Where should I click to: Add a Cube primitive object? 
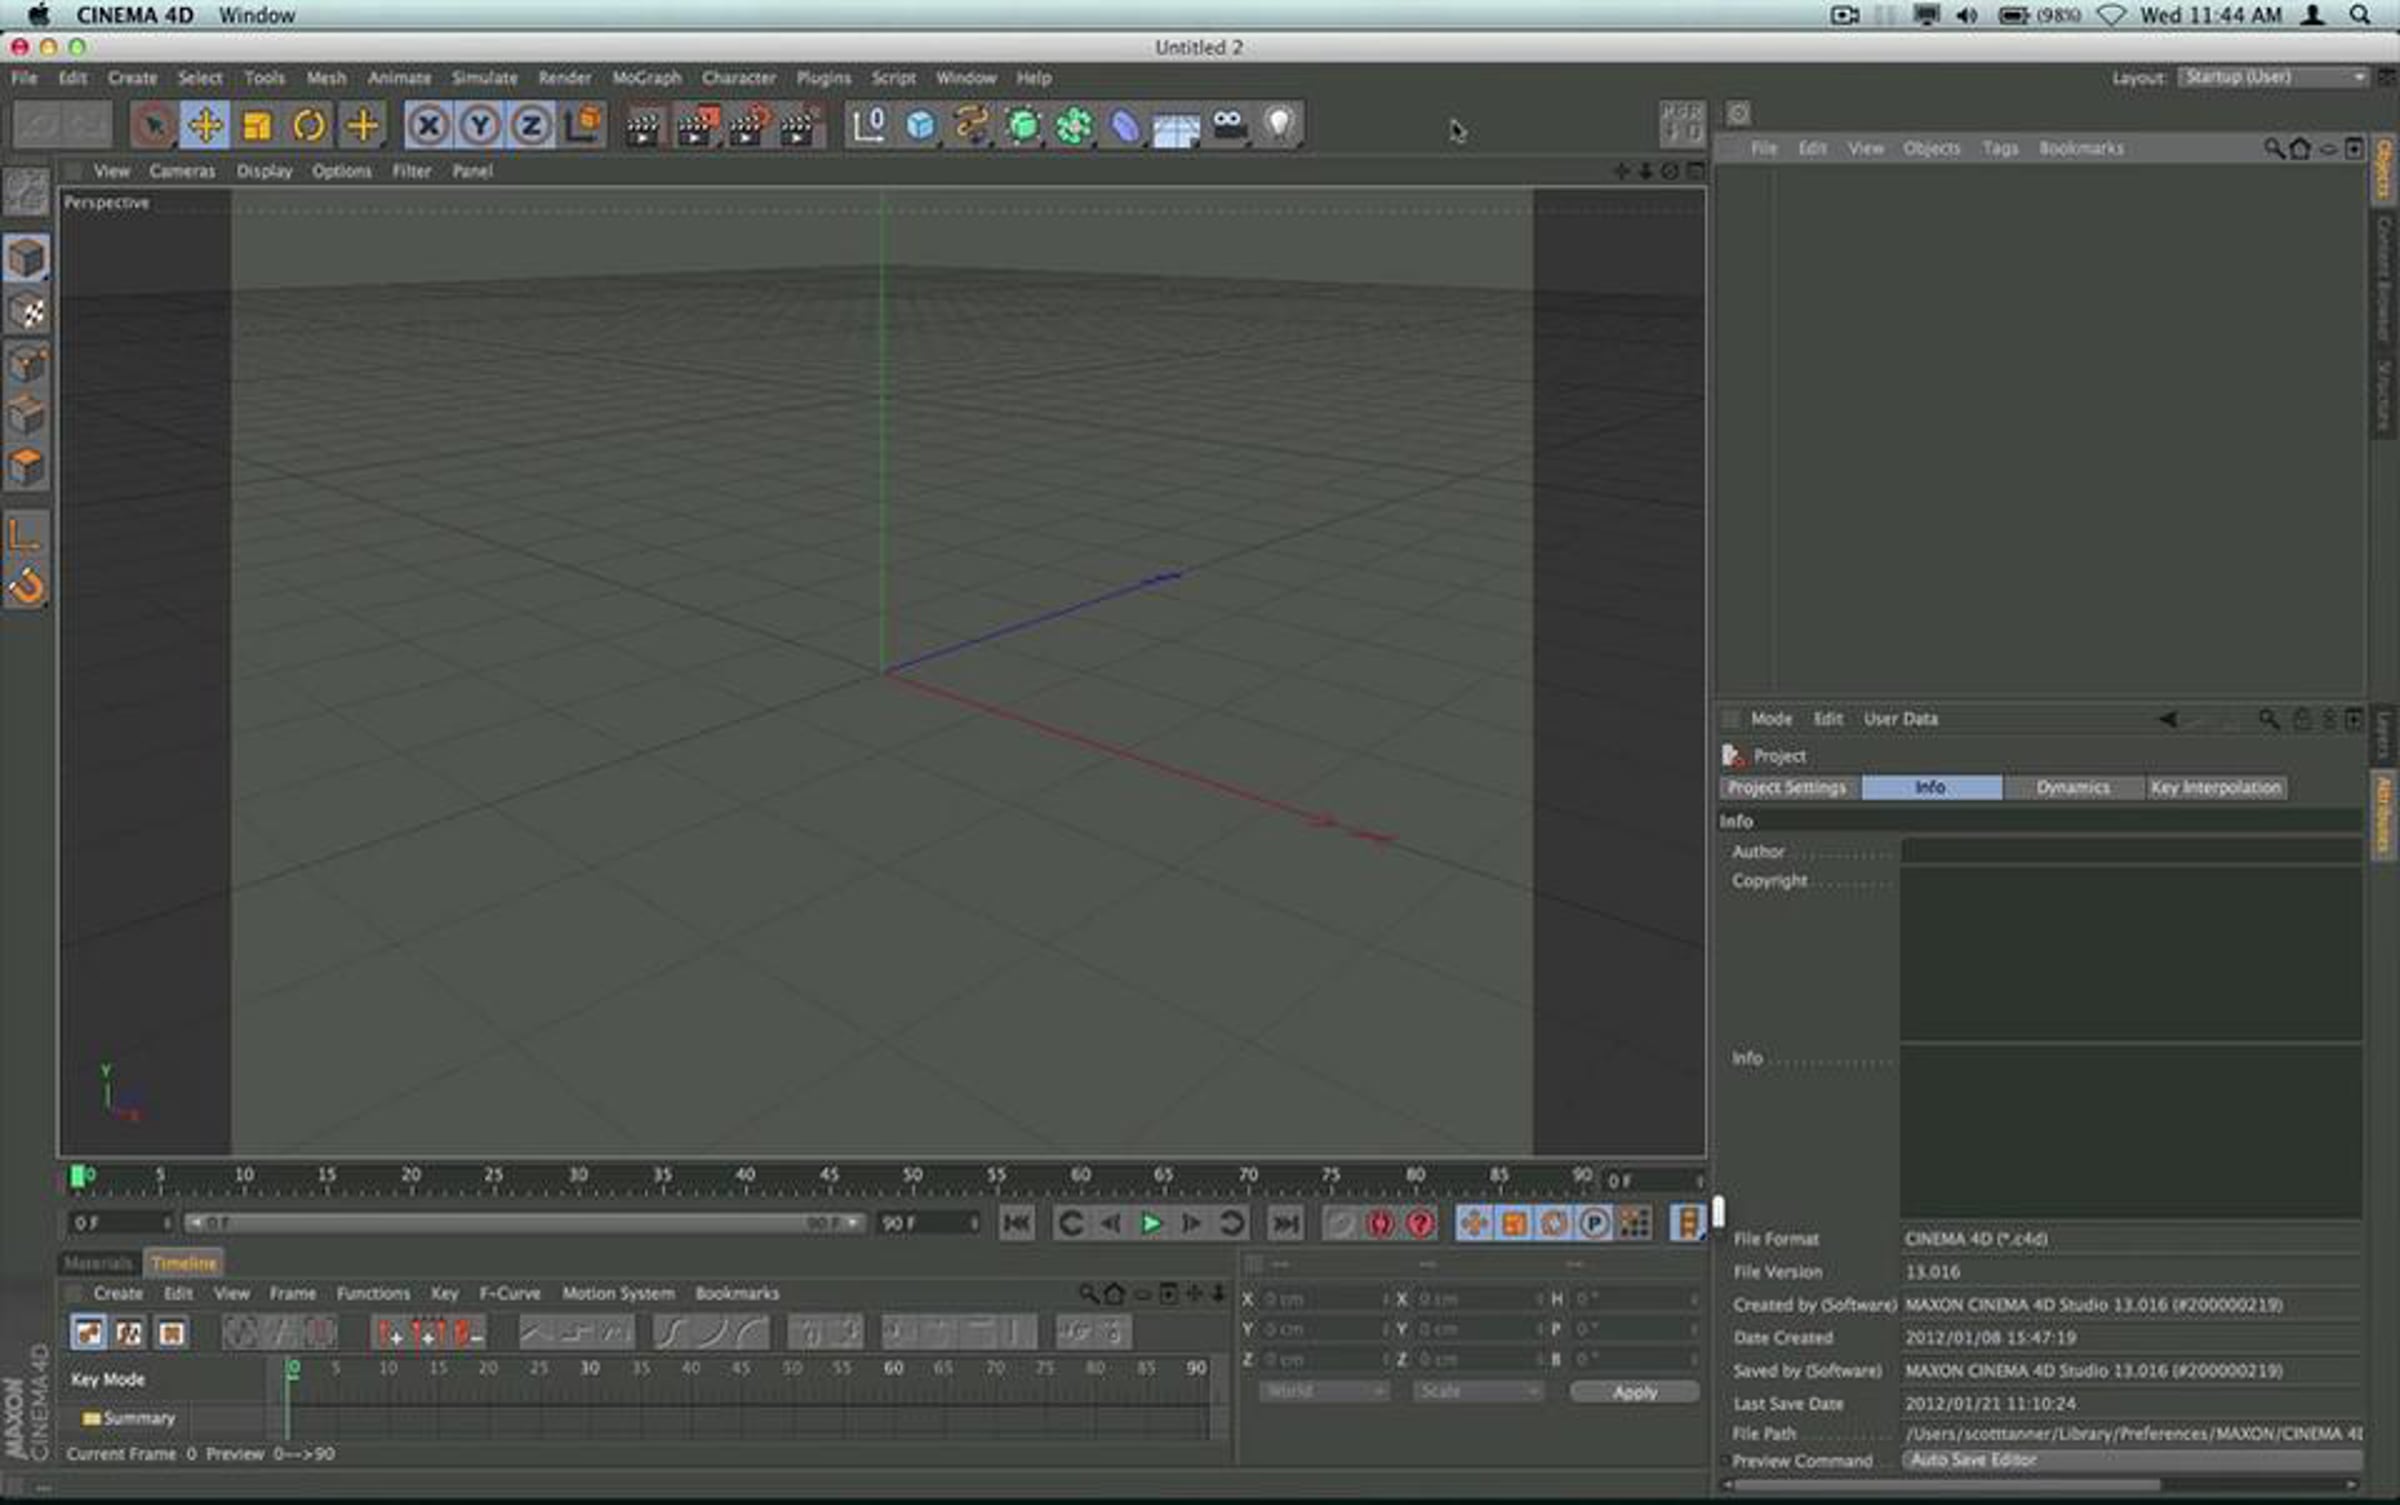[x=920, y=126]
